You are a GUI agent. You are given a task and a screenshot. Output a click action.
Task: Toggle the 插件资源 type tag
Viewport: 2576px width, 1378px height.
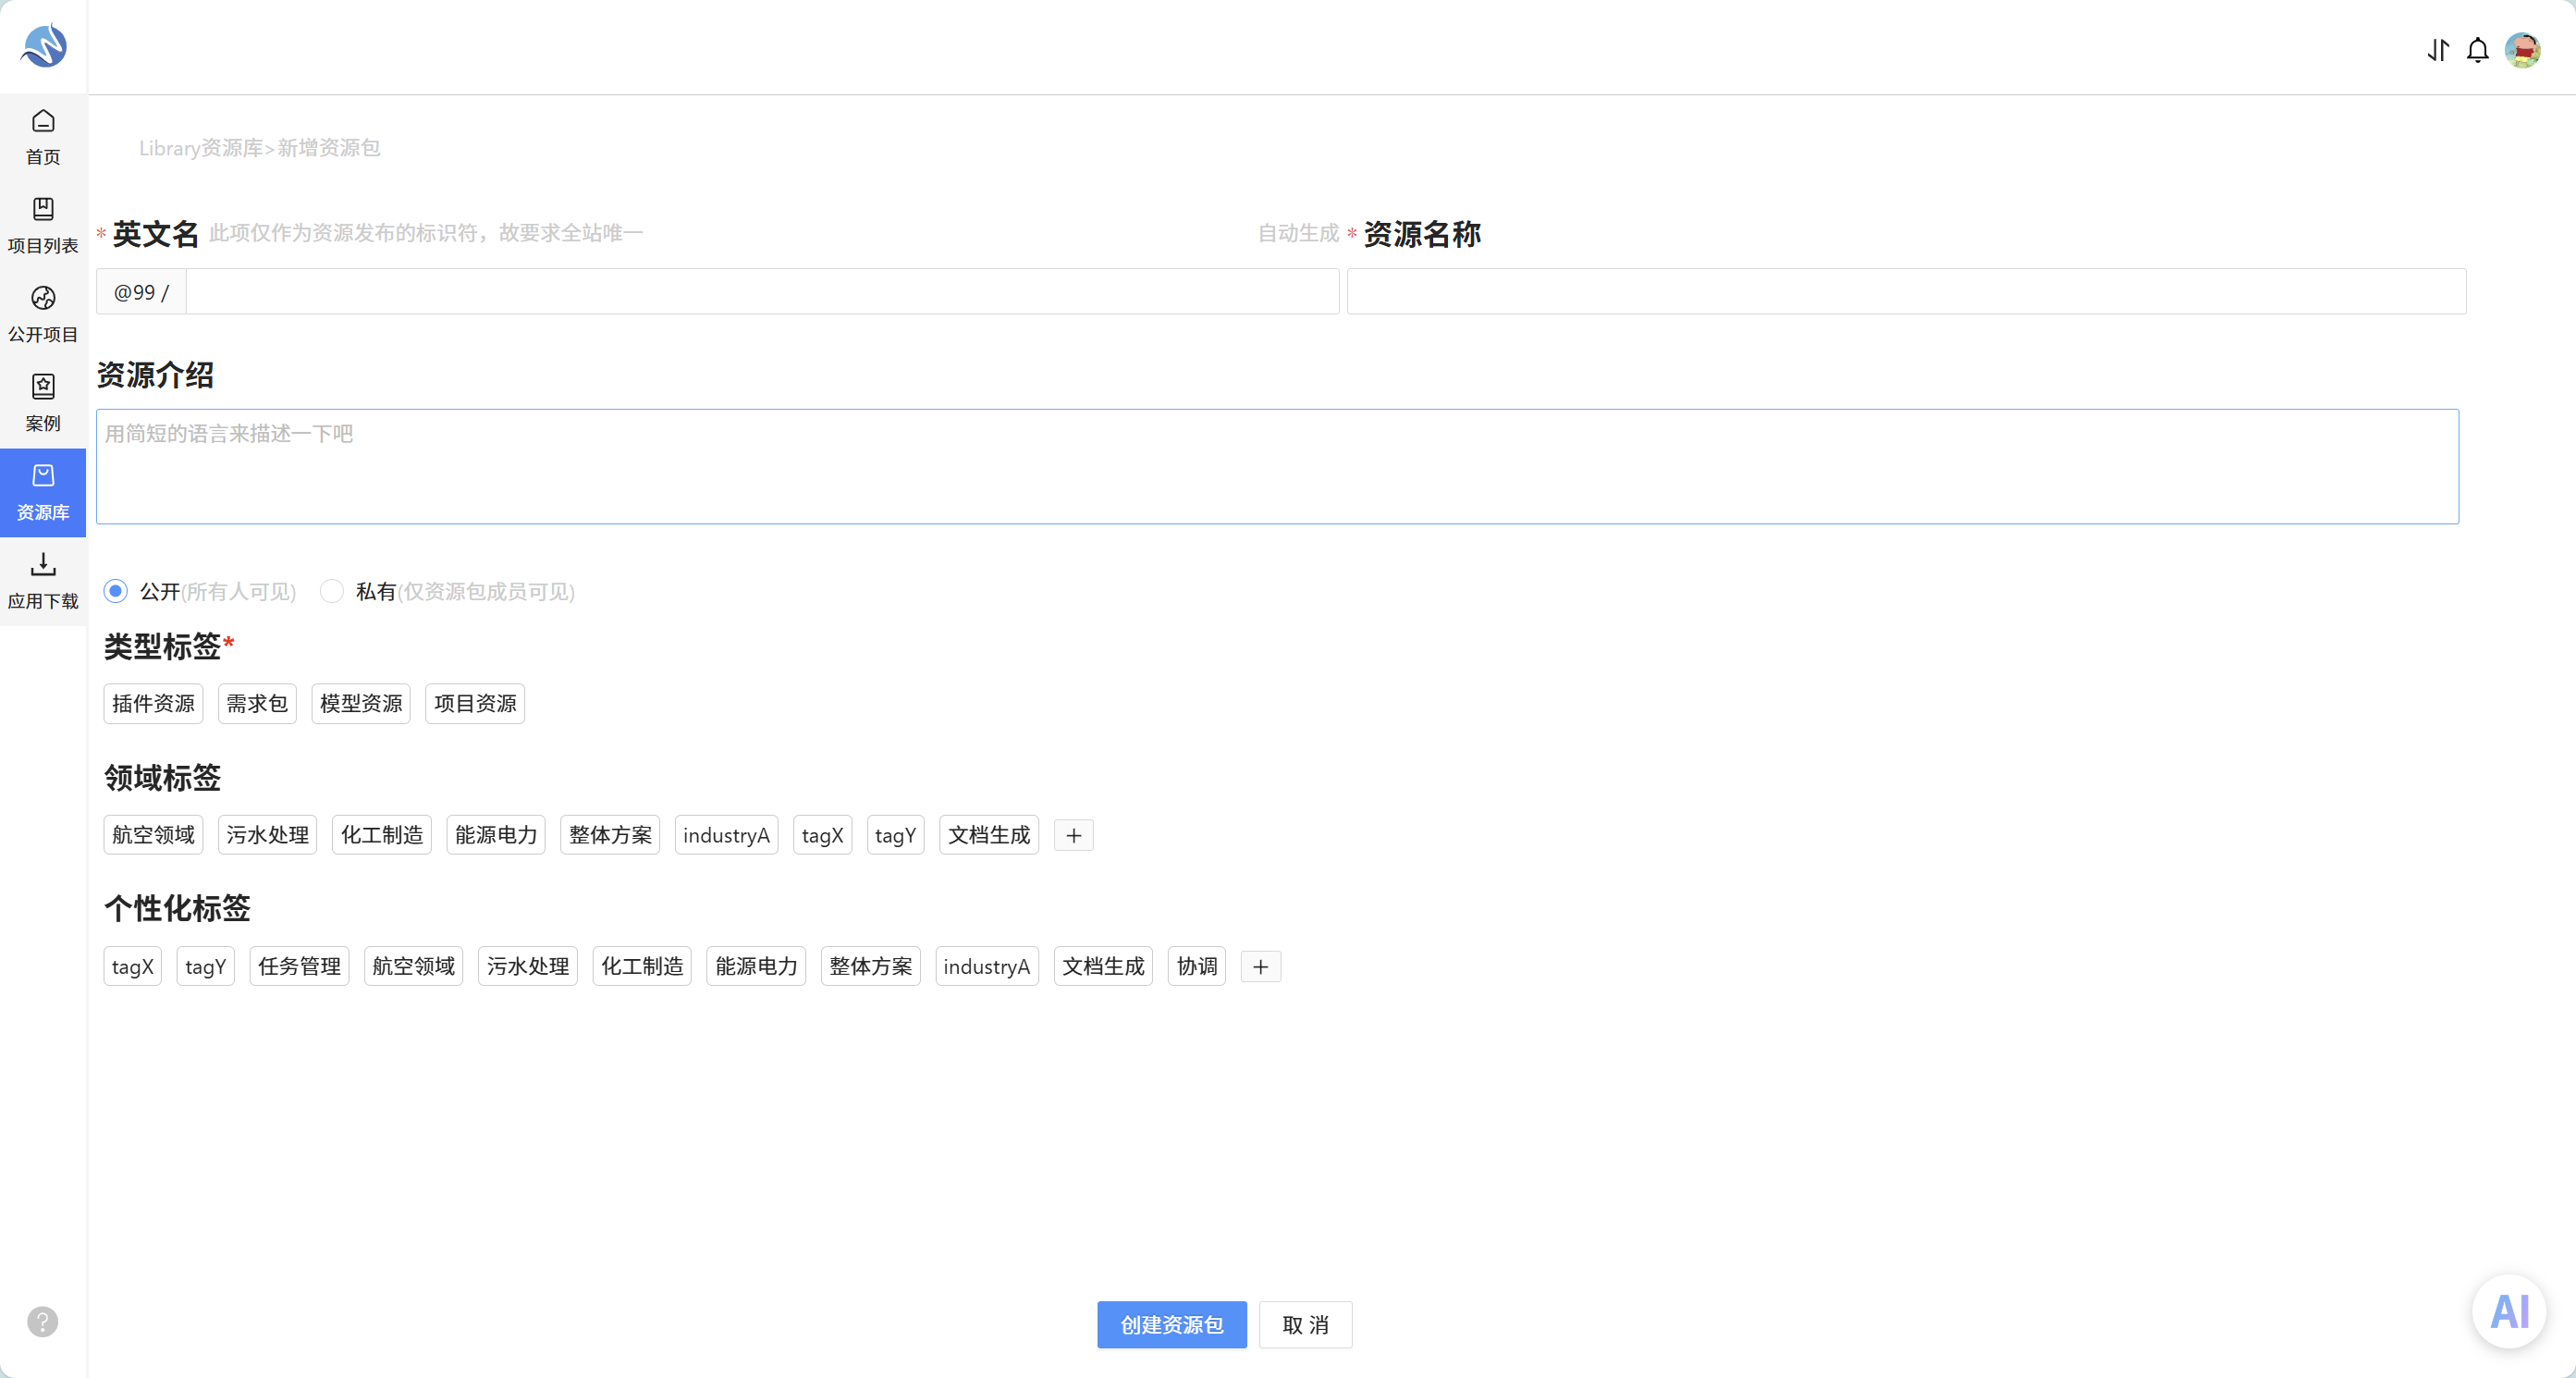(153, 704)
